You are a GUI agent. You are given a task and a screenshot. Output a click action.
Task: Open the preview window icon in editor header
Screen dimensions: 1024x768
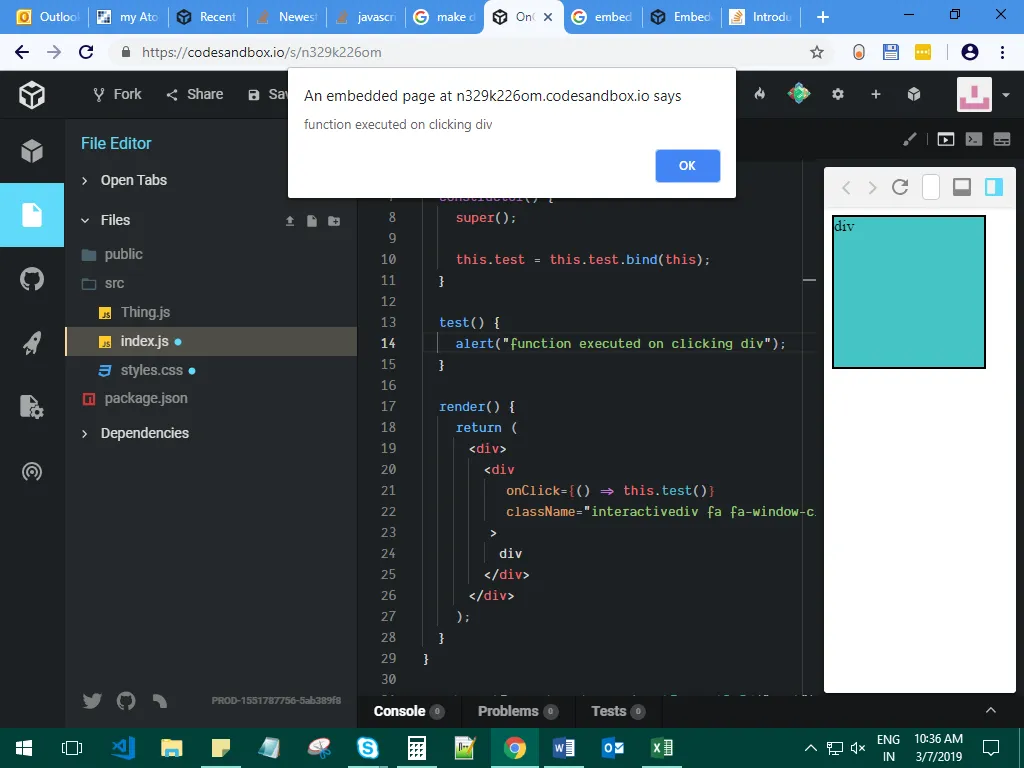[946, 139]
